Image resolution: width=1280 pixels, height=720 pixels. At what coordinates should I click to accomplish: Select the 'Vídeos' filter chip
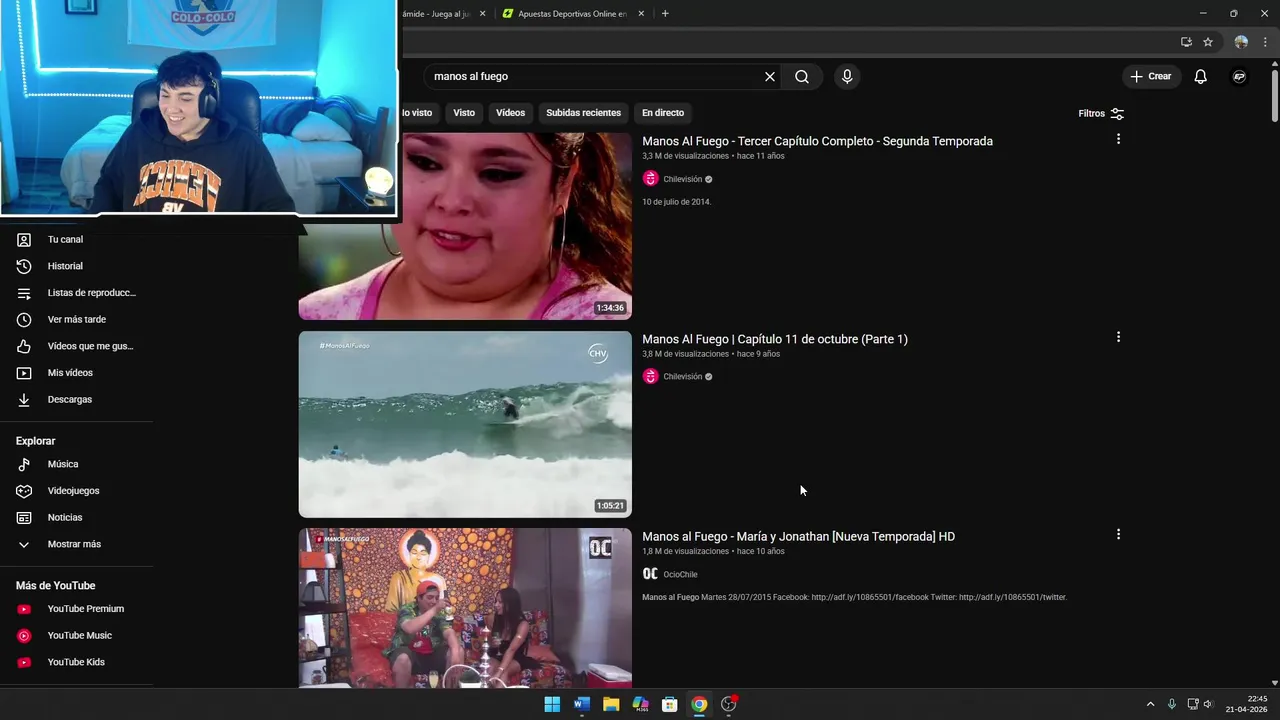point(510,113)
